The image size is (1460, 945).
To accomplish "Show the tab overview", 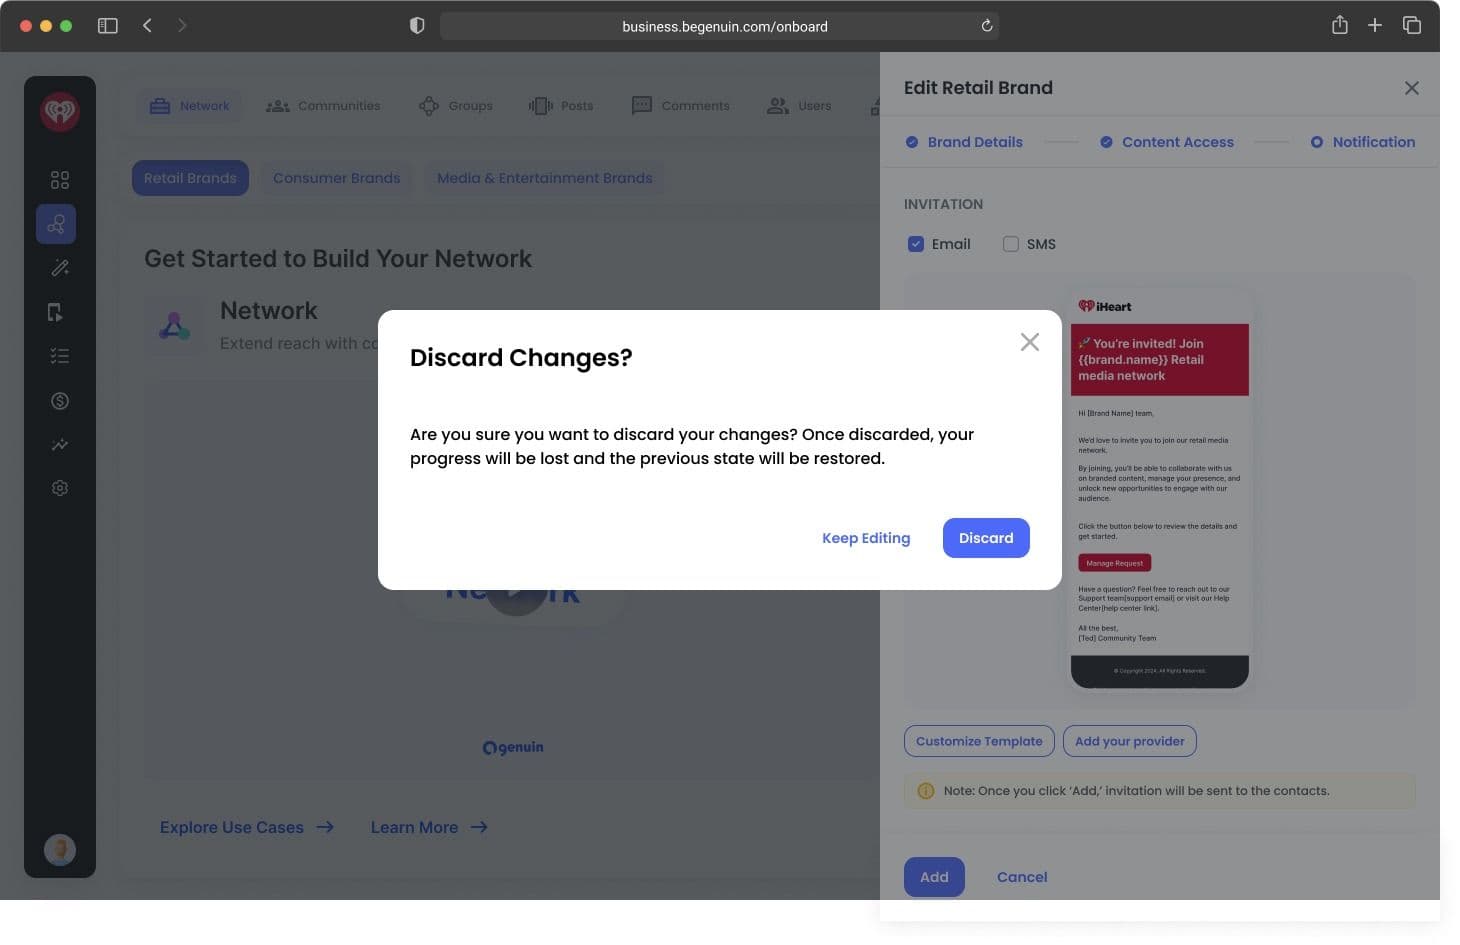I will coord(1411,26).
